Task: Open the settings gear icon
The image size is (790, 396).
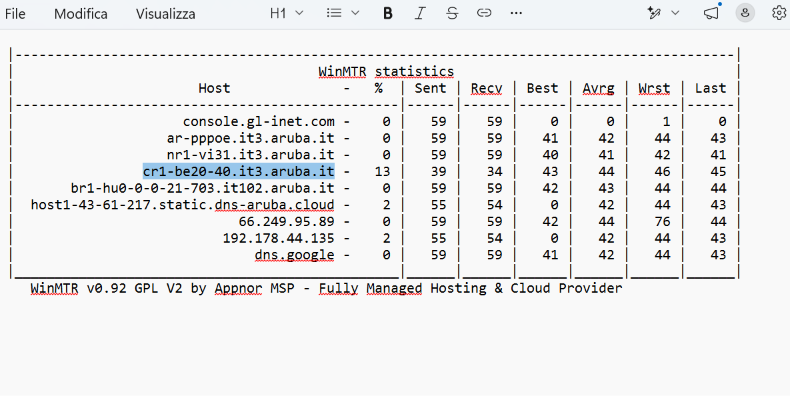Action: [x=779, y=13]
